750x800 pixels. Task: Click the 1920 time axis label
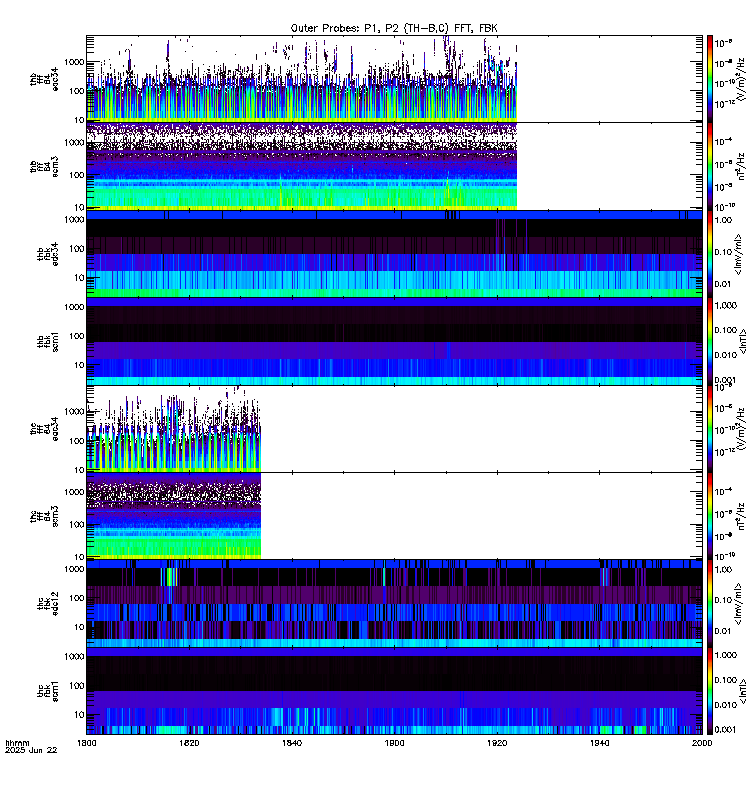pos(497,743)
